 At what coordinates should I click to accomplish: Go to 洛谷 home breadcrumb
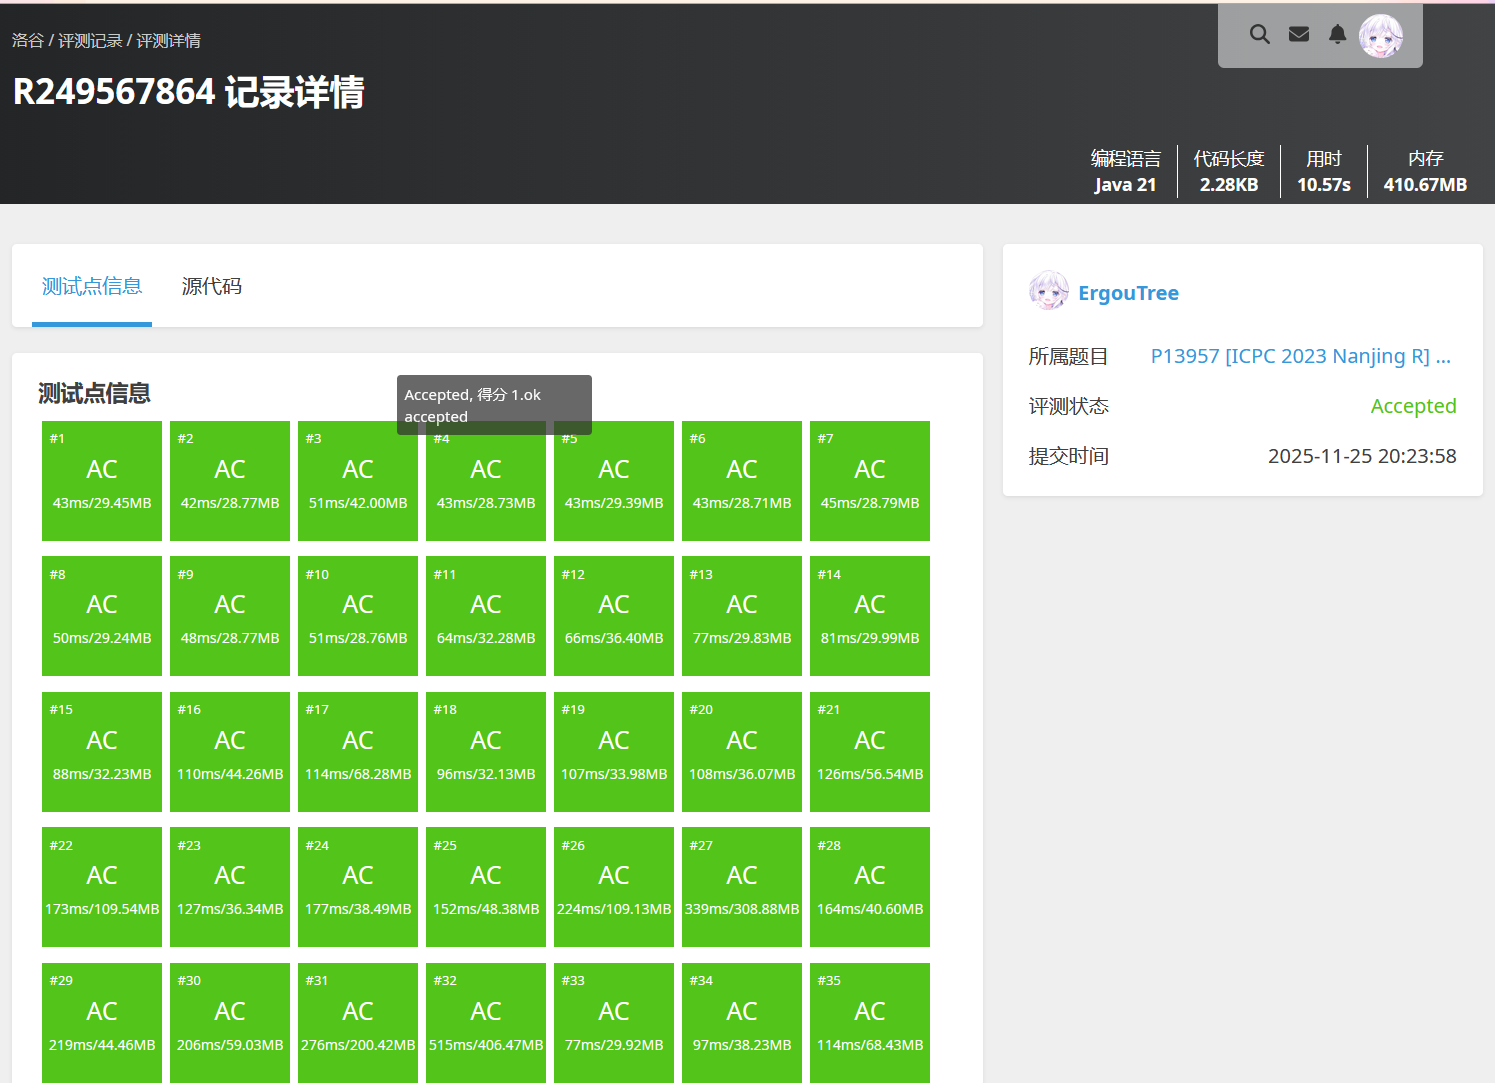click(x=28, y=41)
